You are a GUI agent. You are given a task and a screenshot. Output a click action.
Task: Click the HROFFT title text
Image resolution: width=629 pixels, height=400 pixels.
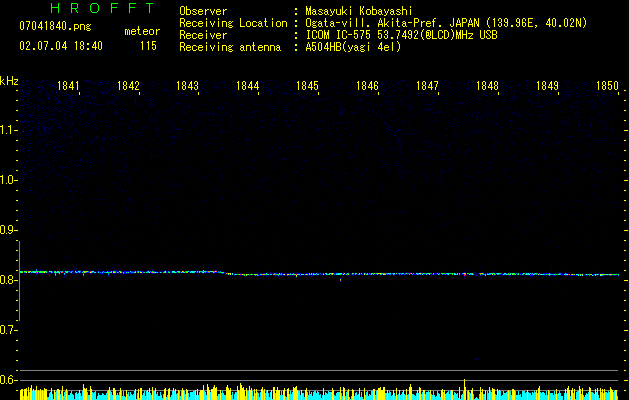103,8
